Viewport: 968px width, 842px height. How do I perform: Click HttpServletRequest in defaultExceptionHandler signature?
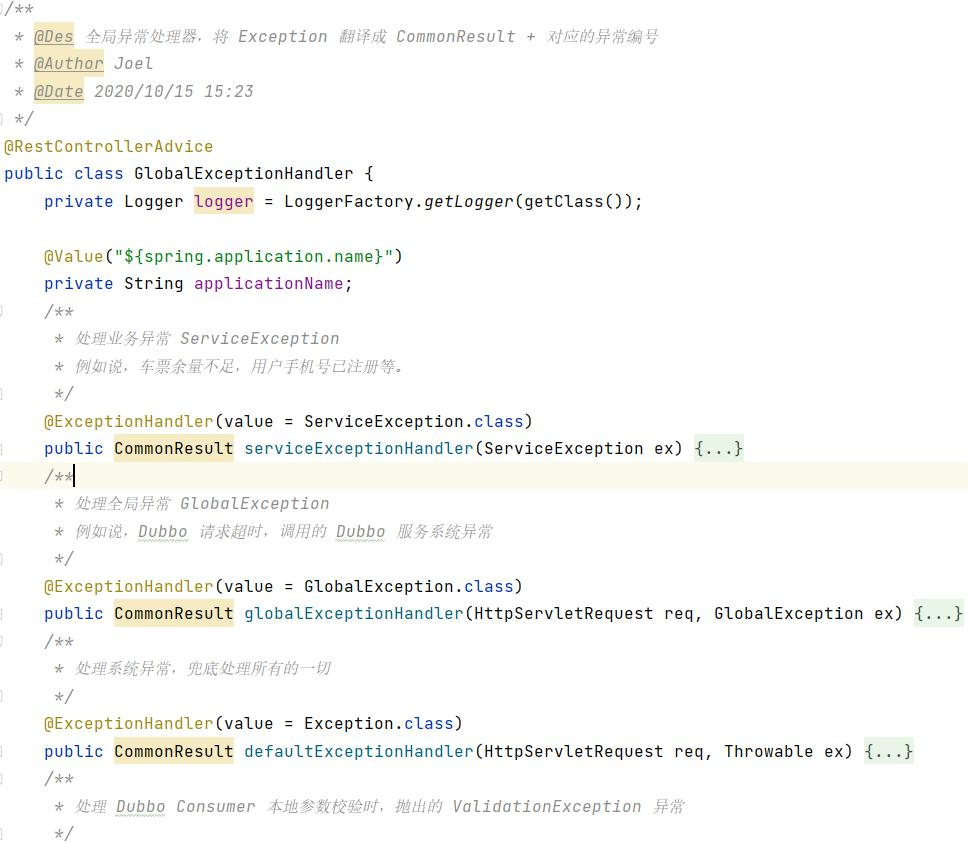(x=573, y=751)
